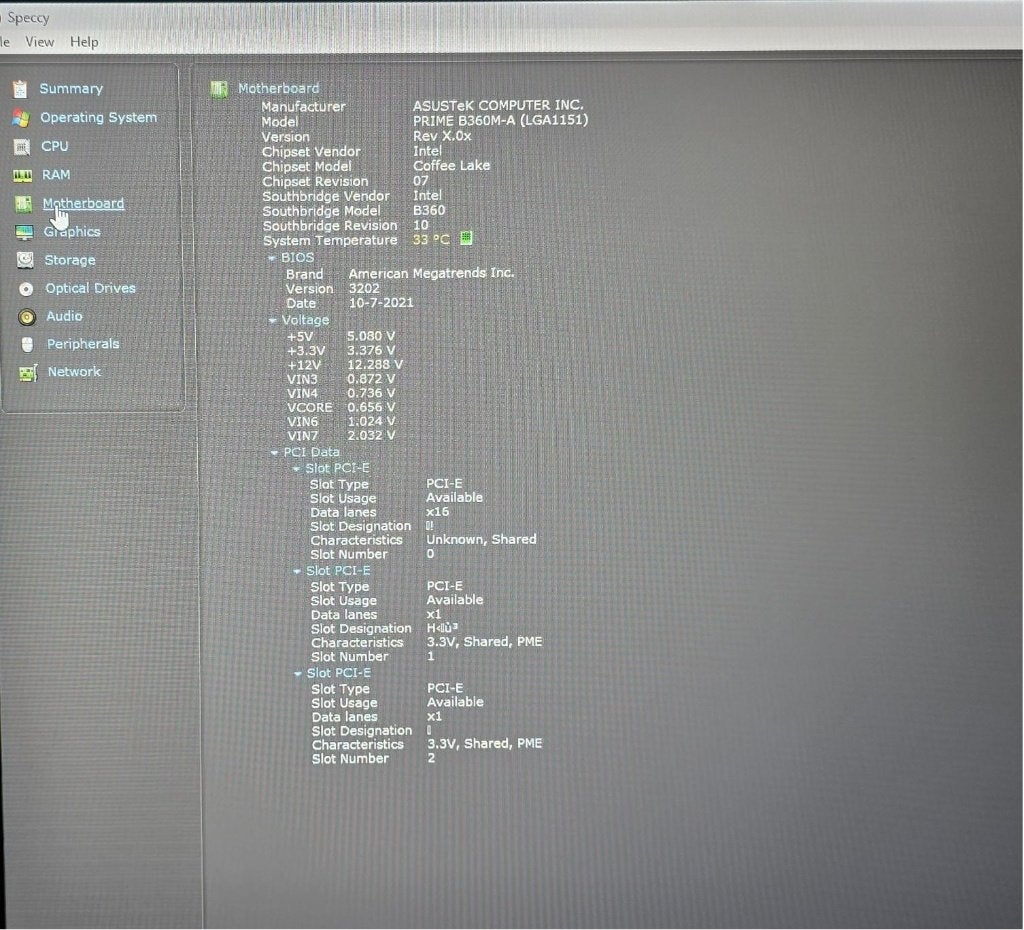
Task: Click the green temperature indicator icon
Action: tap(466, 238)
